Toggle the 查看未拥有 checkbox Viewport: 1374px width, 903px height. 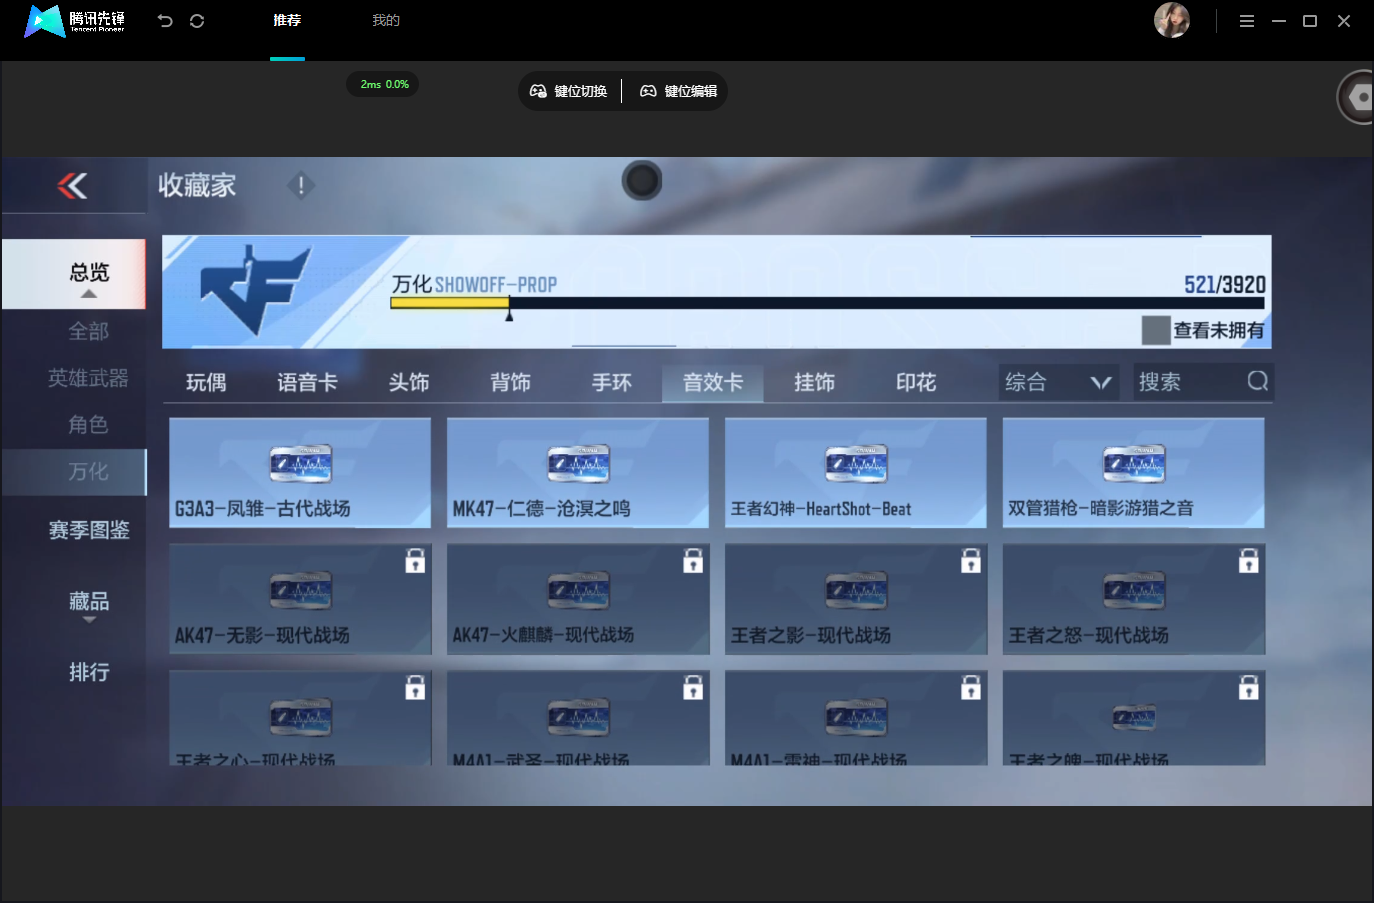[1156, 330]
